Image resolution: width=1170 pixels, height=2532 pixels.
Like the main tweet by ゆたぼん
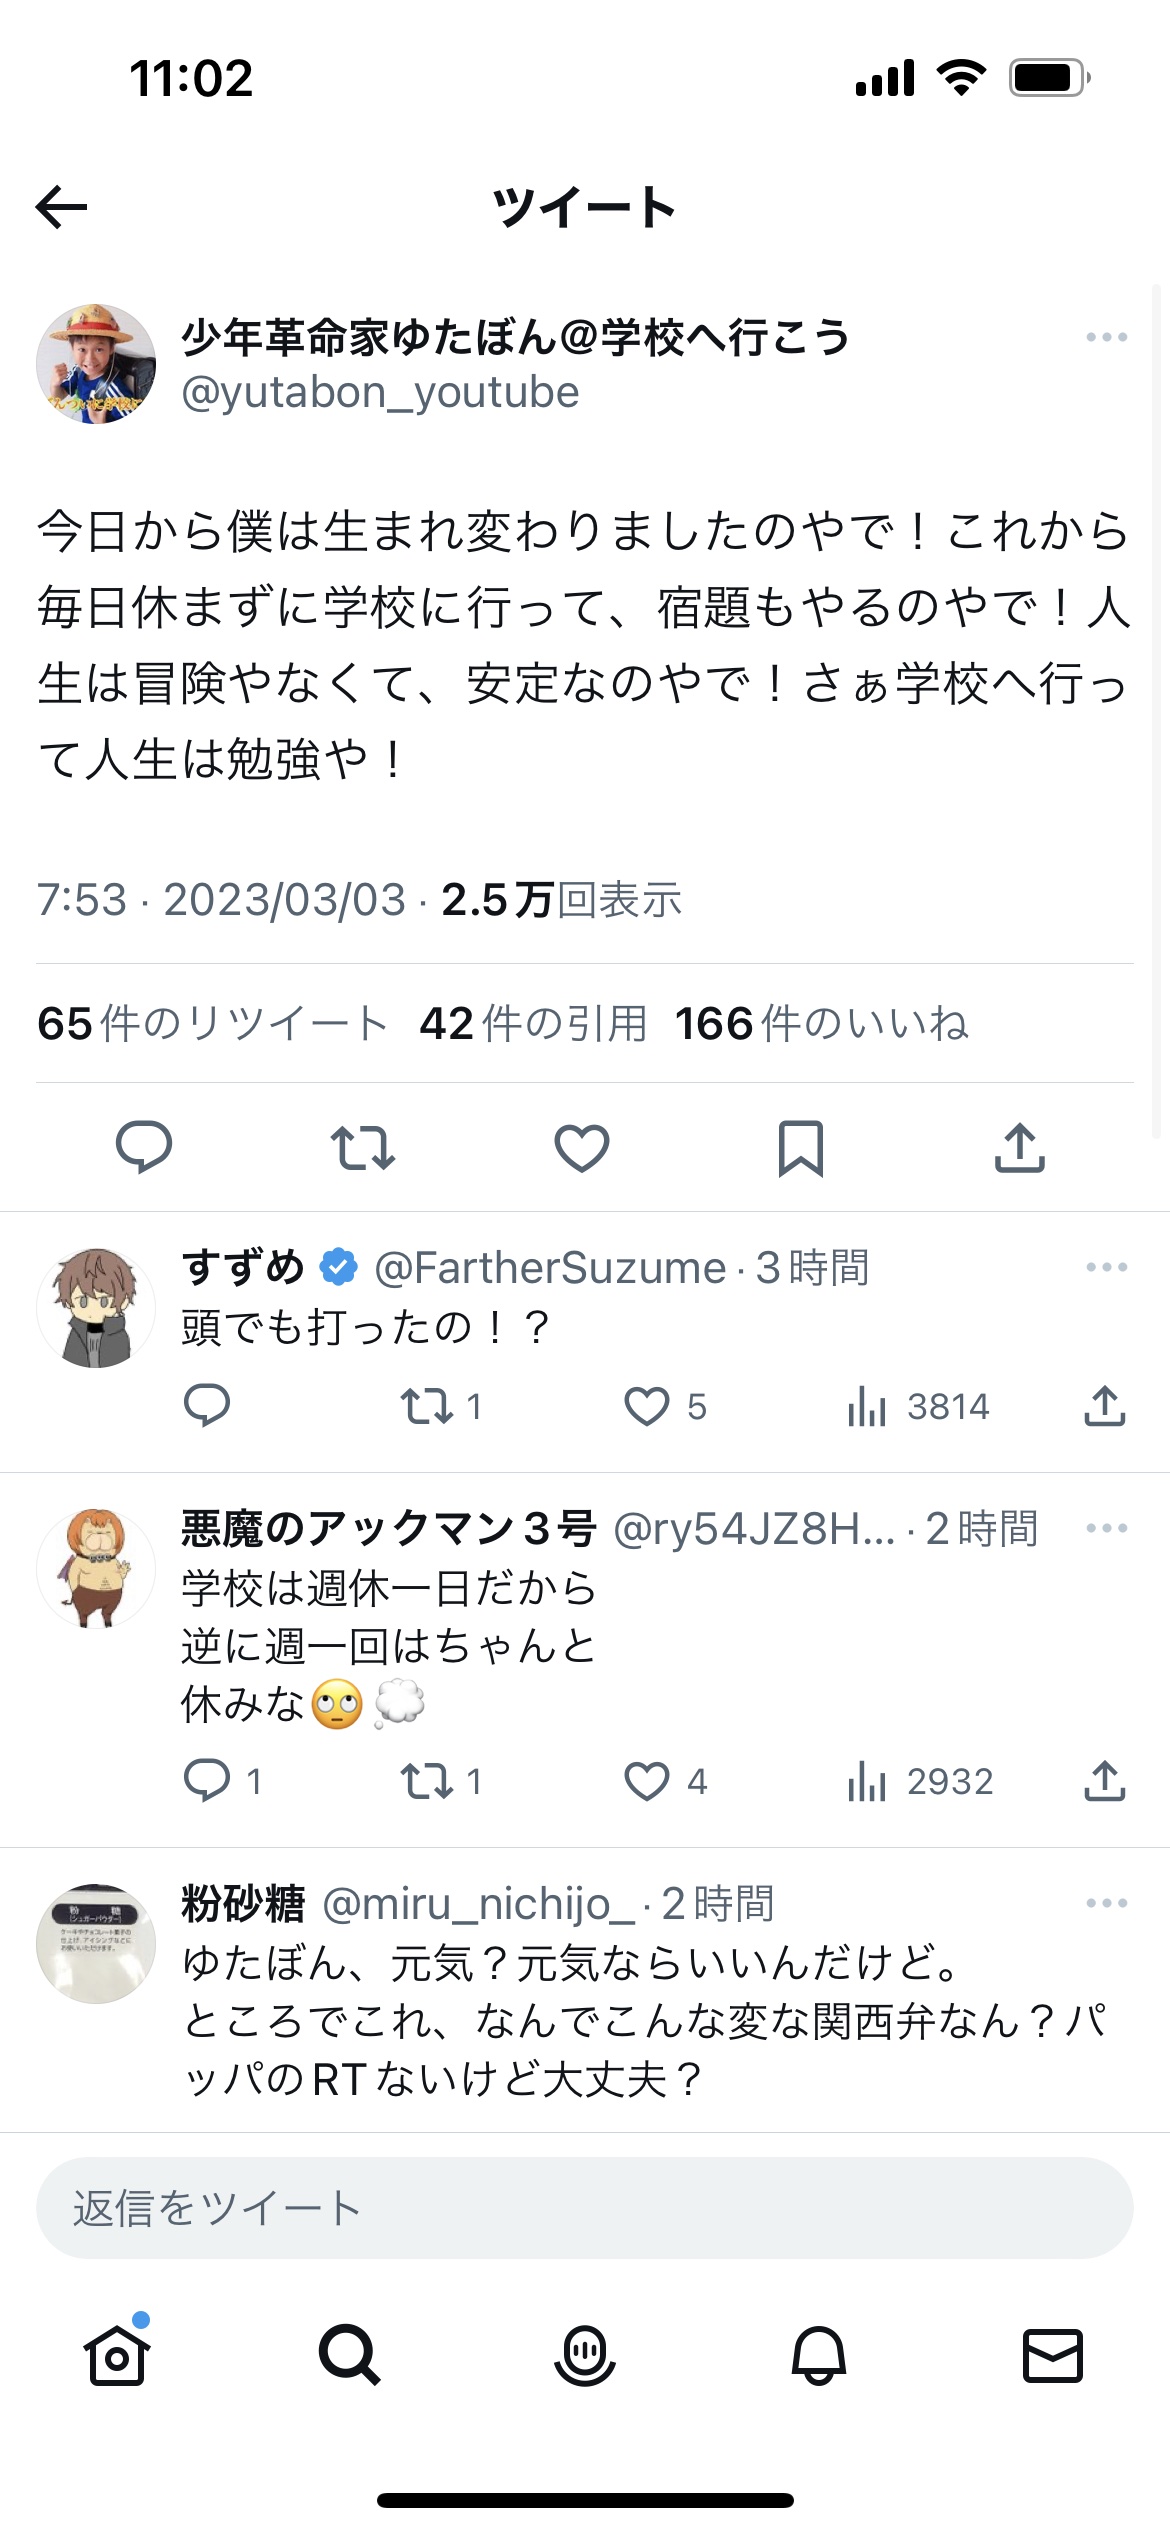click(x=582, y=1147)
